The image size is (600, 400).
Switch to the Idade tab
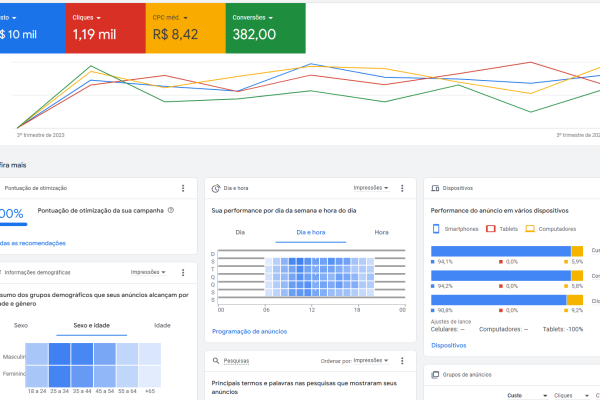click(162, 325)
